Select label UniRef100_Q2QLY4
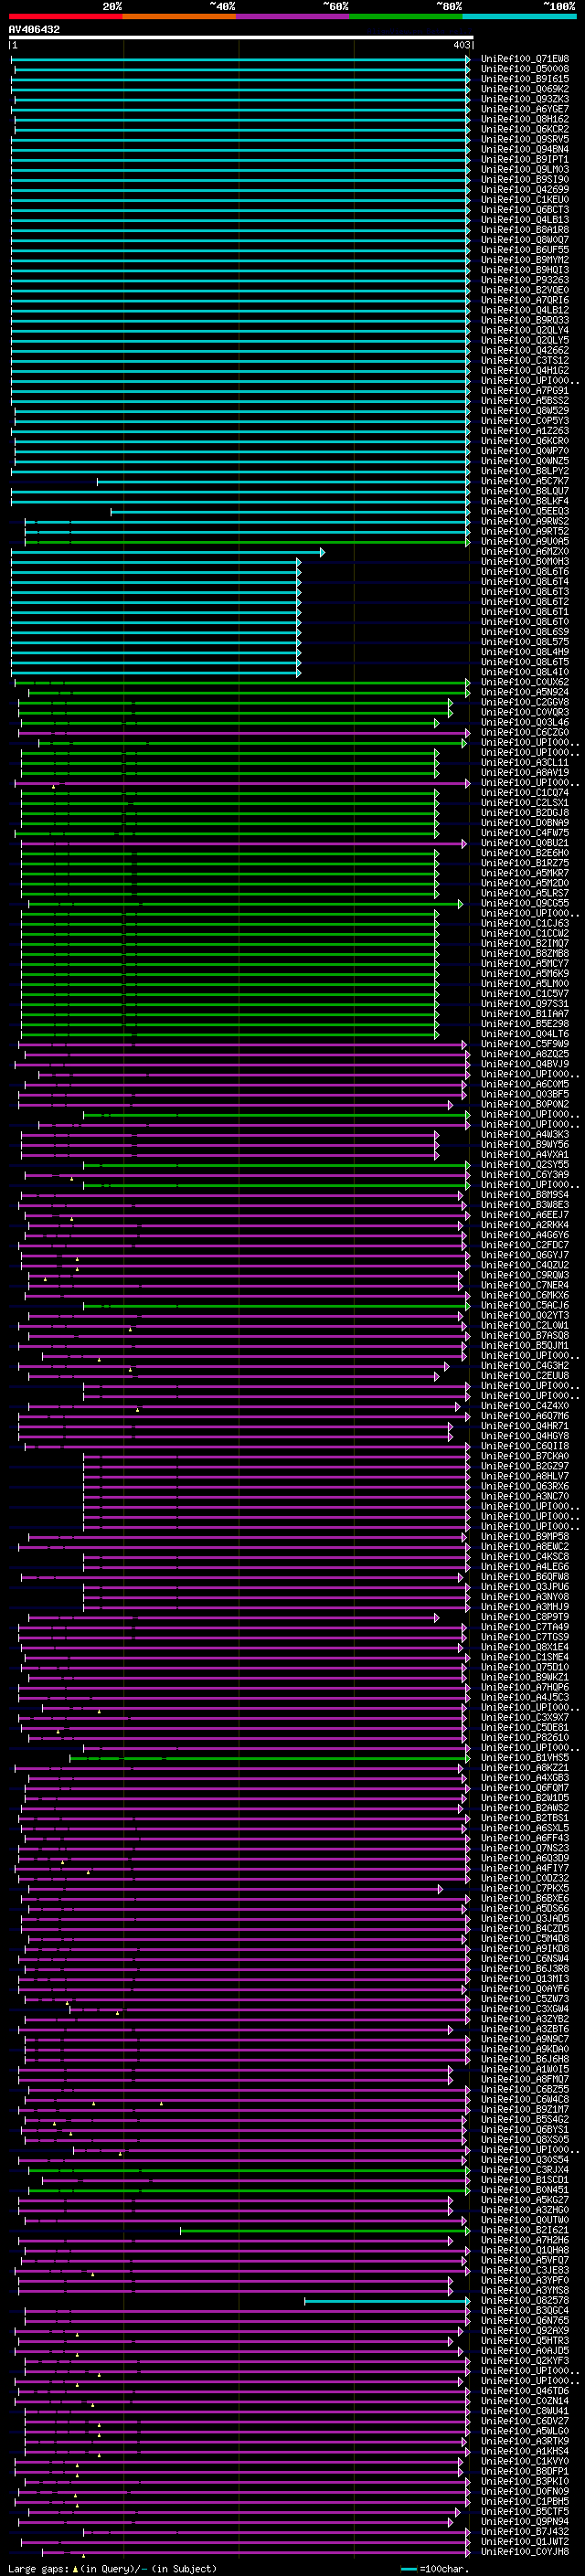The image size is (585, 2576). [x=525, y=330]
